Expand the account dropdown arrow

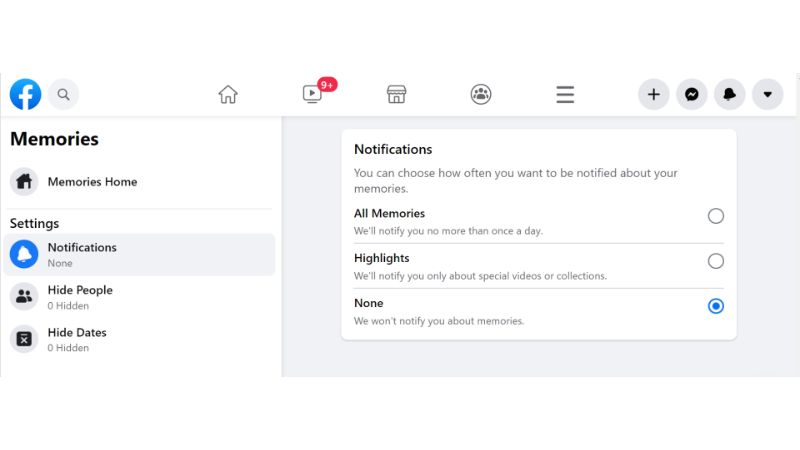[767, 94]
